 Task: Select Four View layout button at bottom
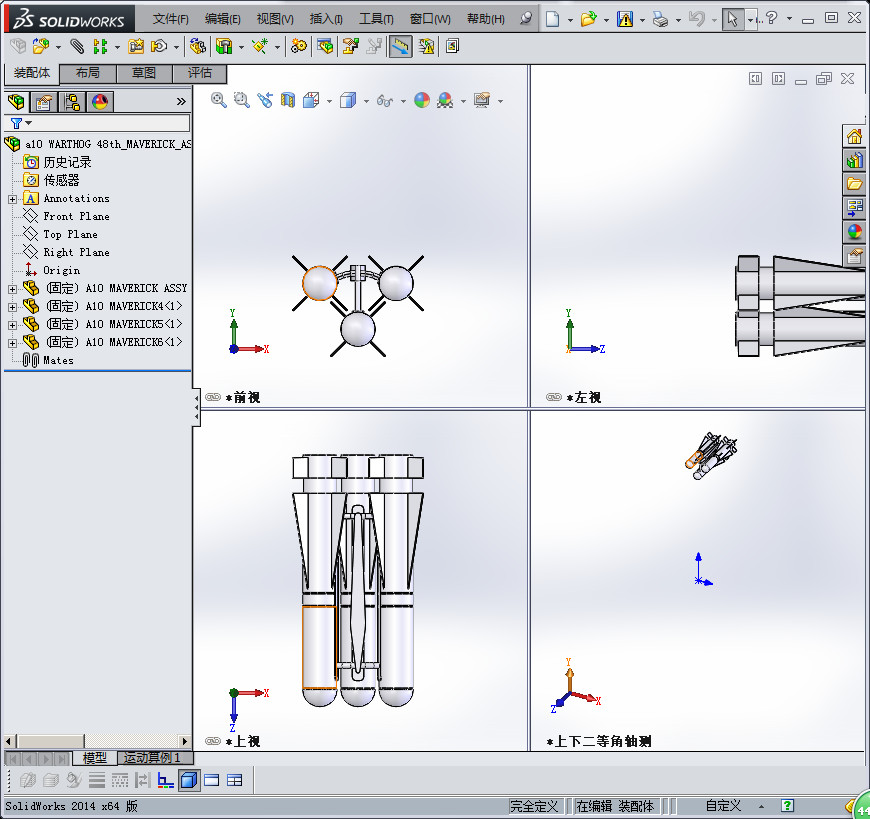tap(235, 780)
